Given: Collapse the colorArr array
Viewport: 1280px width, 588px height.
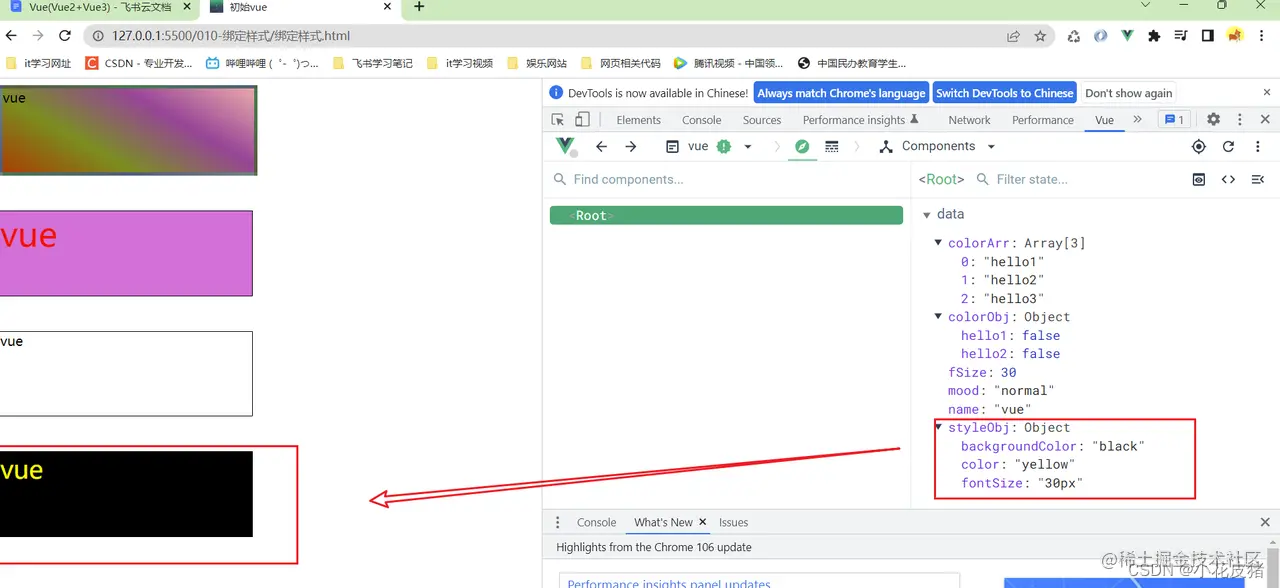Looking at the screenshot, I should click(939, 243).
